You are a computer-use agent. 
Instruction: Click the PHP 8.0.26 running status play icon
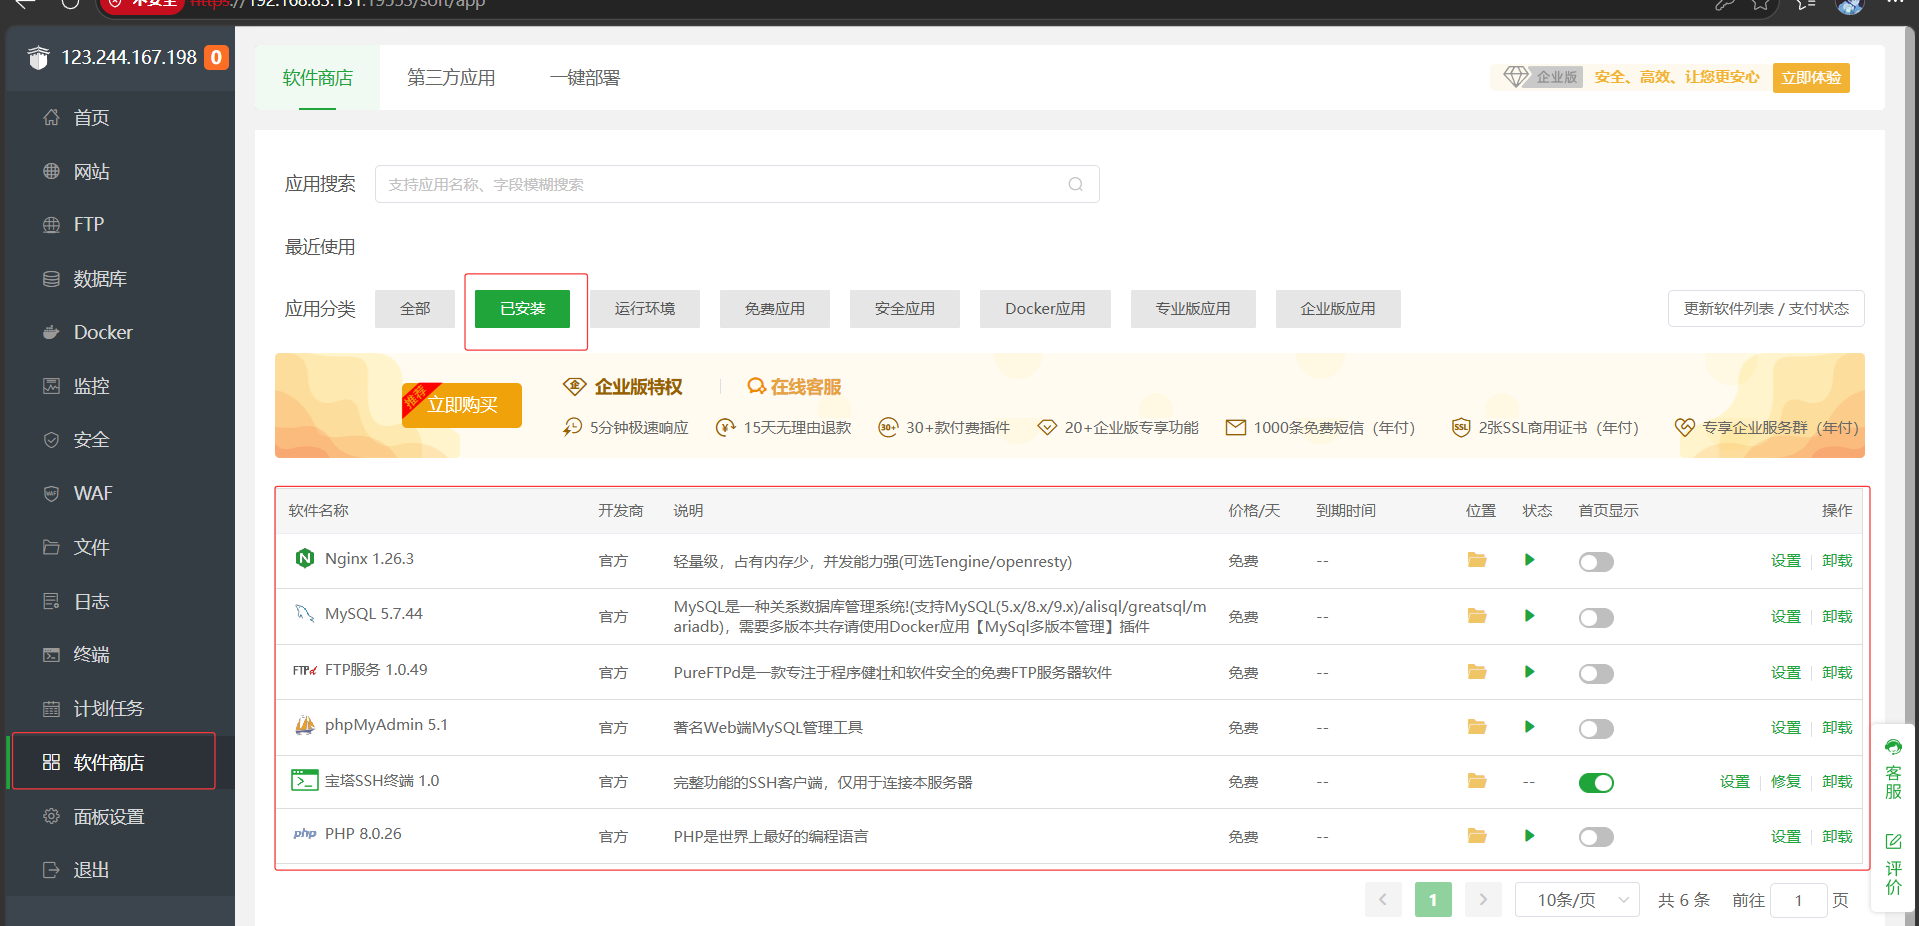pos(1529,836)
